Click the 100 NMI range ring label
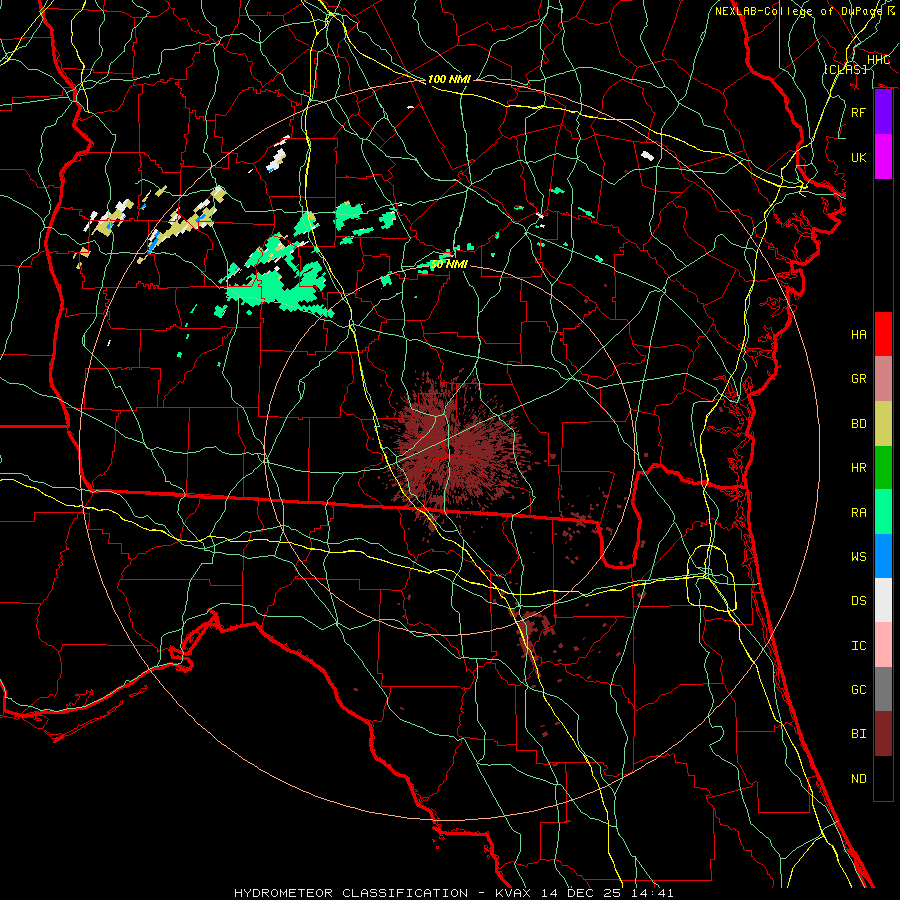 point(449,79)
